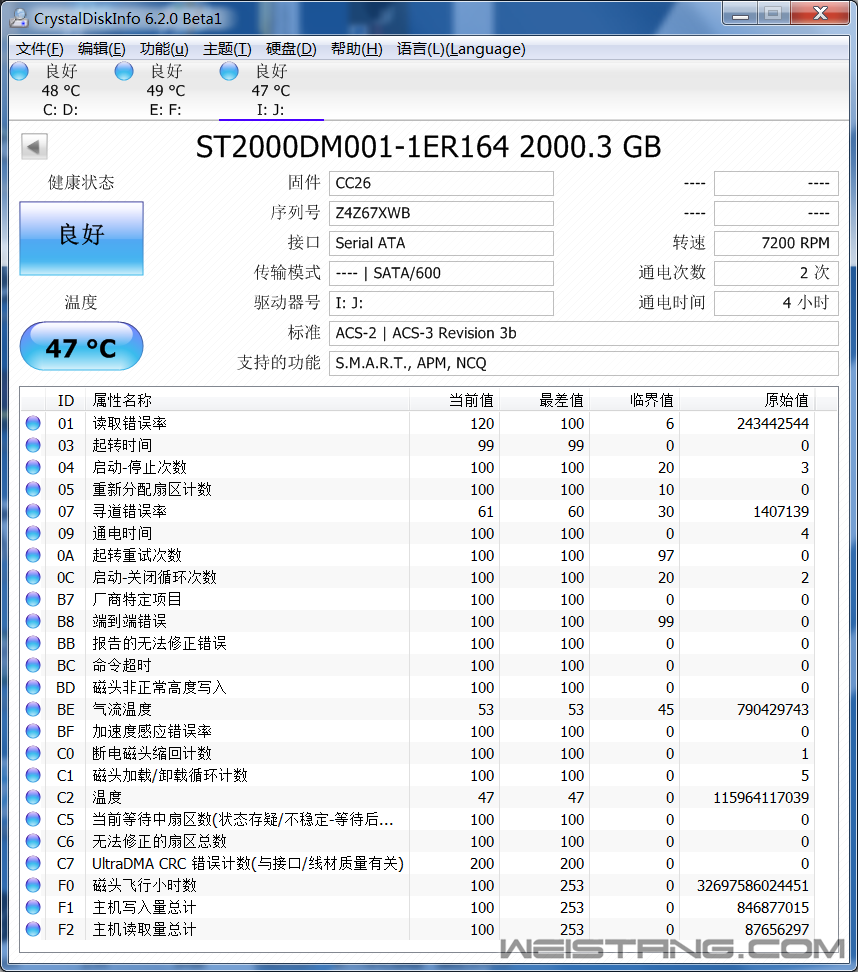Select the raw value 243442544
Viewport: 858px width, 972px height.
click(x=772, y=424)
